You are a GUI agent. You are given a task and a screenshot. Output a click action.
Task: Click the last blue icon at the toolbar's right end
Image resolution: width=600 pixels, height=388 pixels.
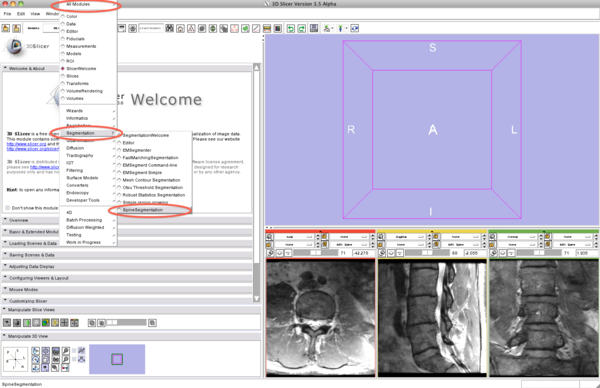(x=355, y=28)
